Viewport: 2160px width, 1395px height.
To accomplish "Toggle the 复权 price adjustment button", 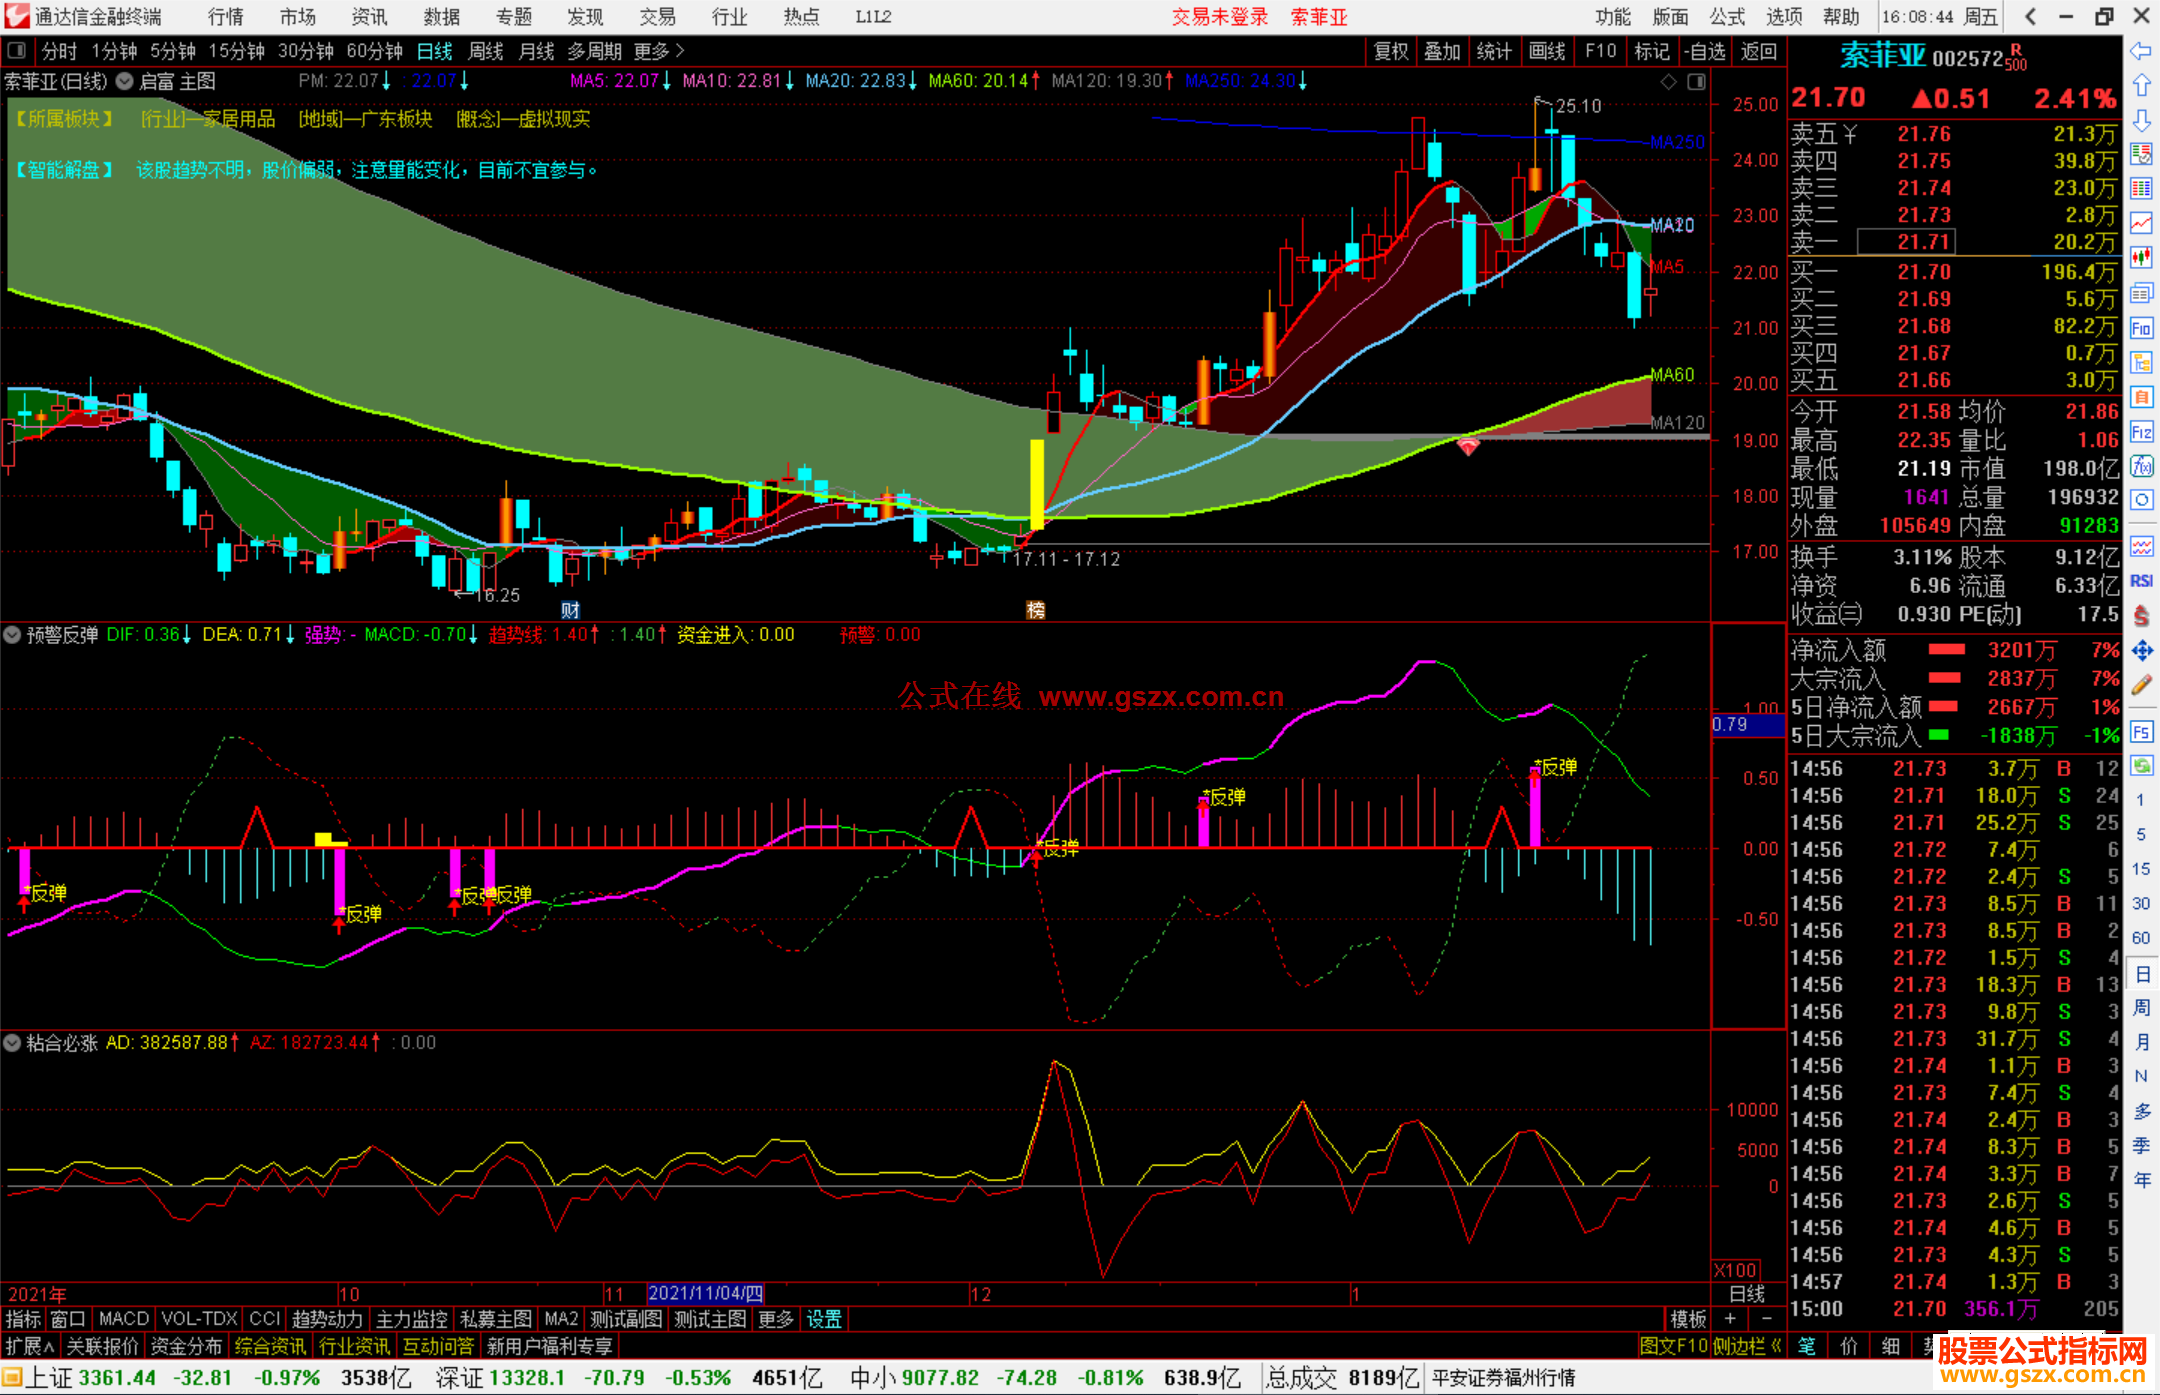I will tap(1390, 51).
